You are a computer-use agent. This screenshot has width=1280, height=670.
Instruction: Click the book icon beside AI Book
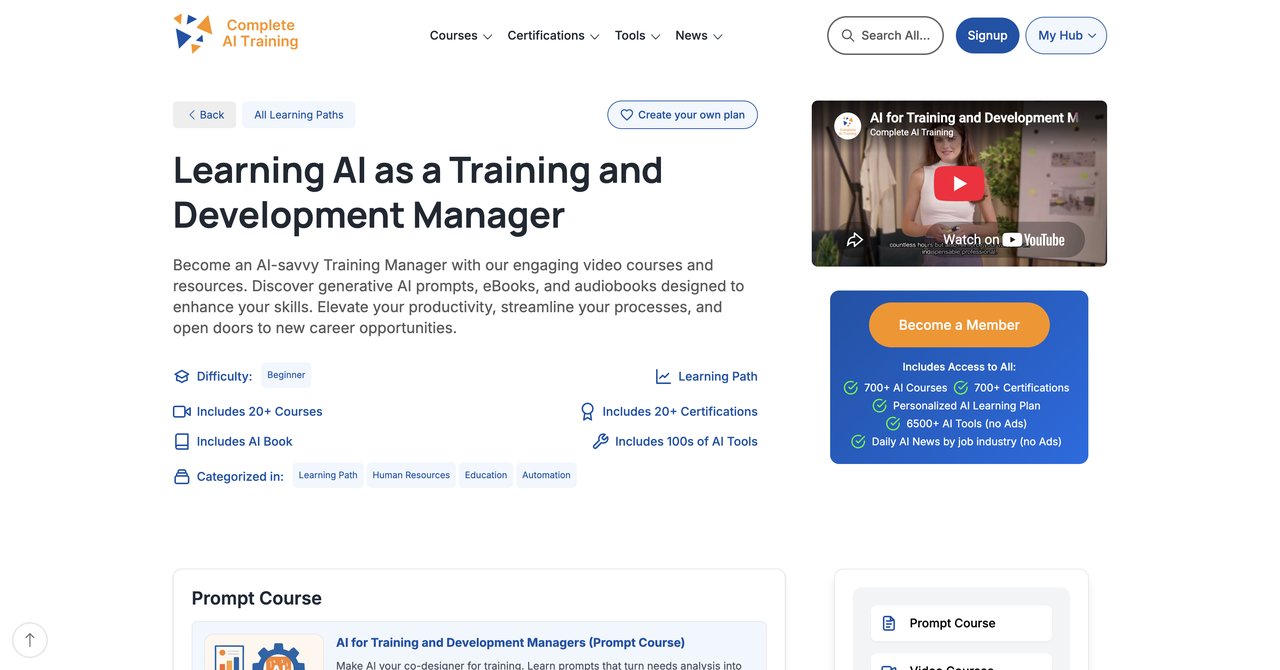(x=181, y=442)
